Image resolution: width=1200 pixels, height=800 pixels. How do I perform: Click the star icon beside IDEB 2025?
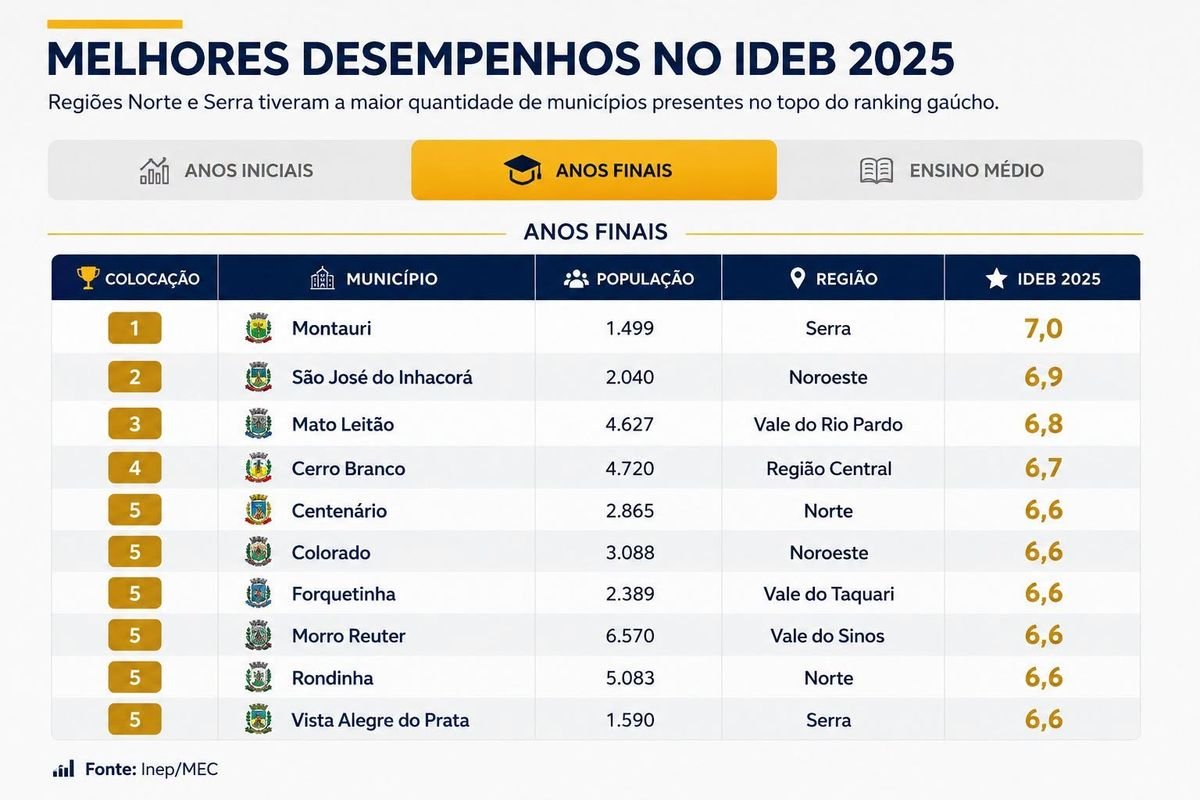click(996, 278)
